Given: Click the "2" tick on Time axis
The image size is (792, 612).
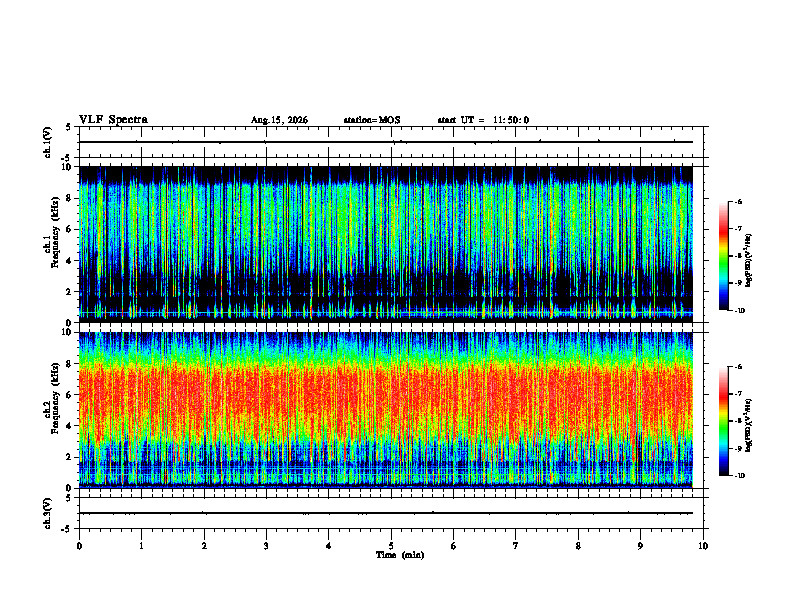Looking at the screenshot, I should [204, 546].
